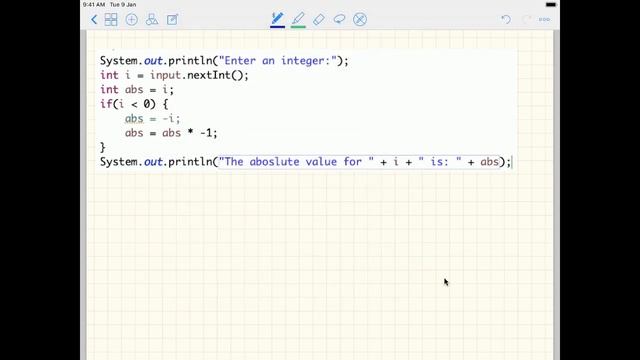640x360 pixels.
Task: Click the ' is: ' string in last line
Action: tap(440, 162)
